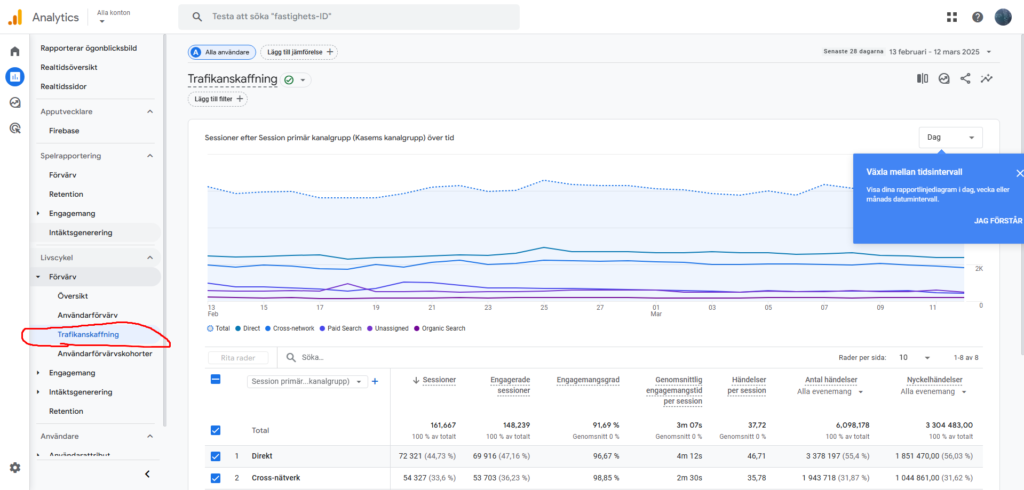Open the Alla konton account dropdown
The height and width of the screenshot is (490, 1024).
pos(112,16)
